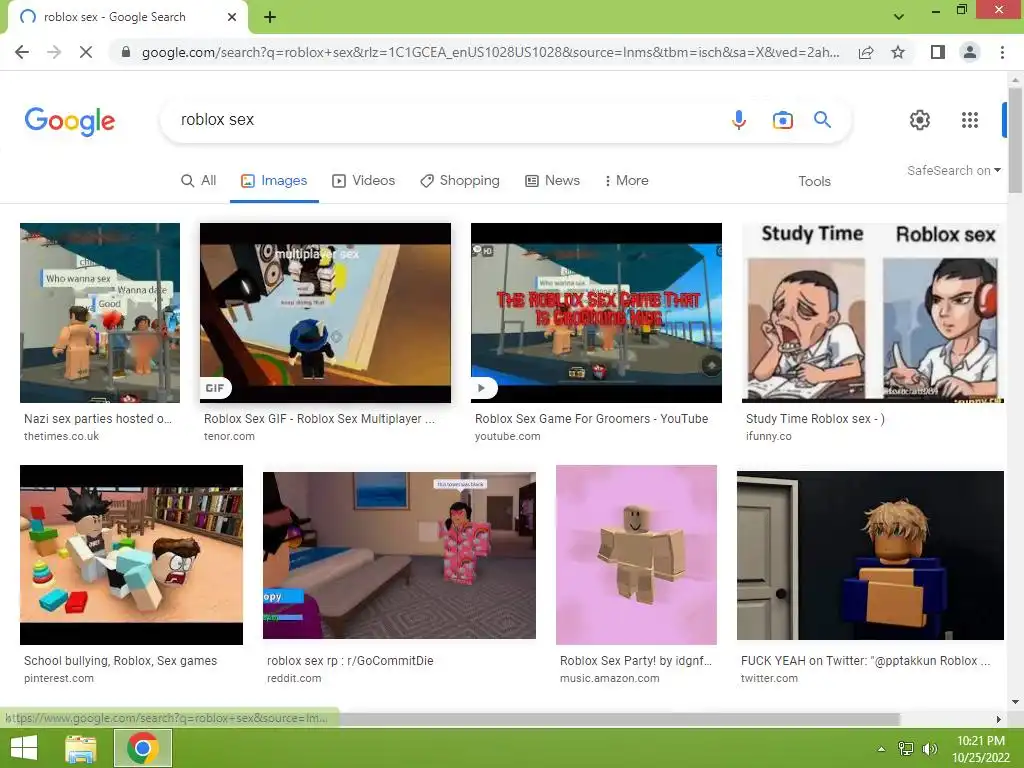Open the network status tray icon

pyautogui.click(x=906, y=749)
